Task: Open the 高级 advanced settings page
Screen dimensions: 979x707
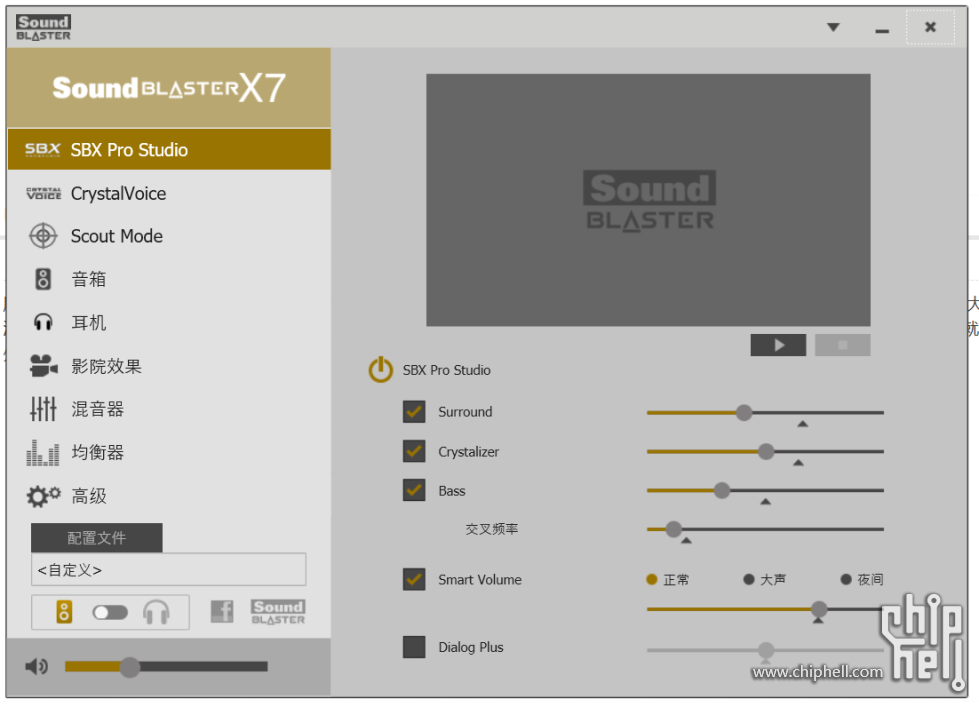Action: coord(169,496)
